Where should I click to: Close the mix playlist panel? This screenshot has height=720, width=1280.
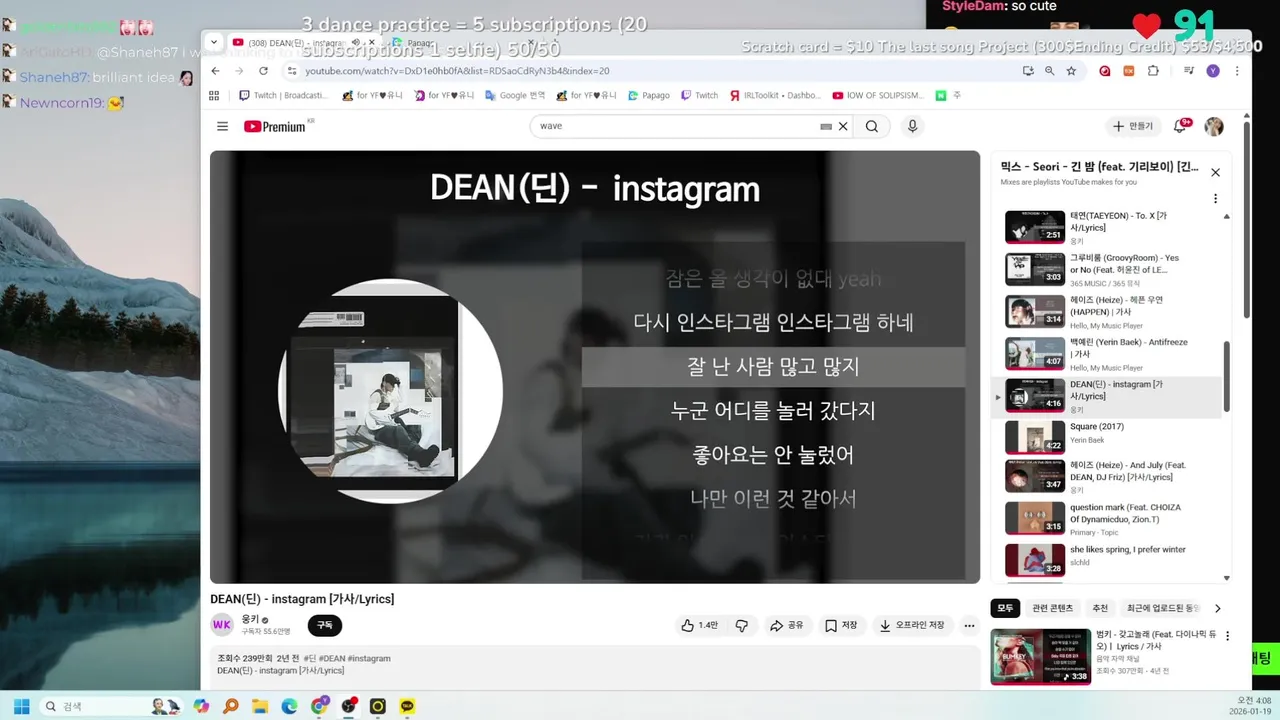1215,172
